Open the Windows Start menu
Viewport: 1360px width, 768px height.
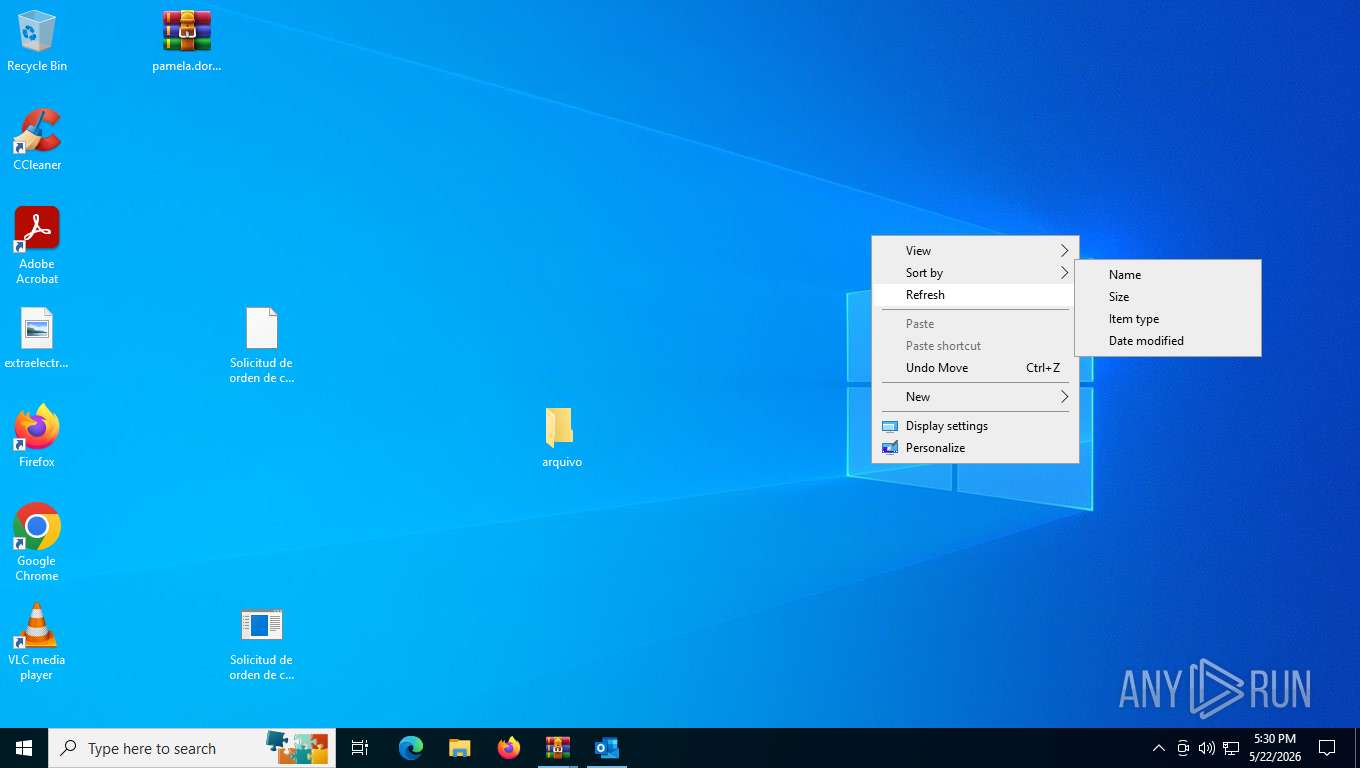click(24, 748)
